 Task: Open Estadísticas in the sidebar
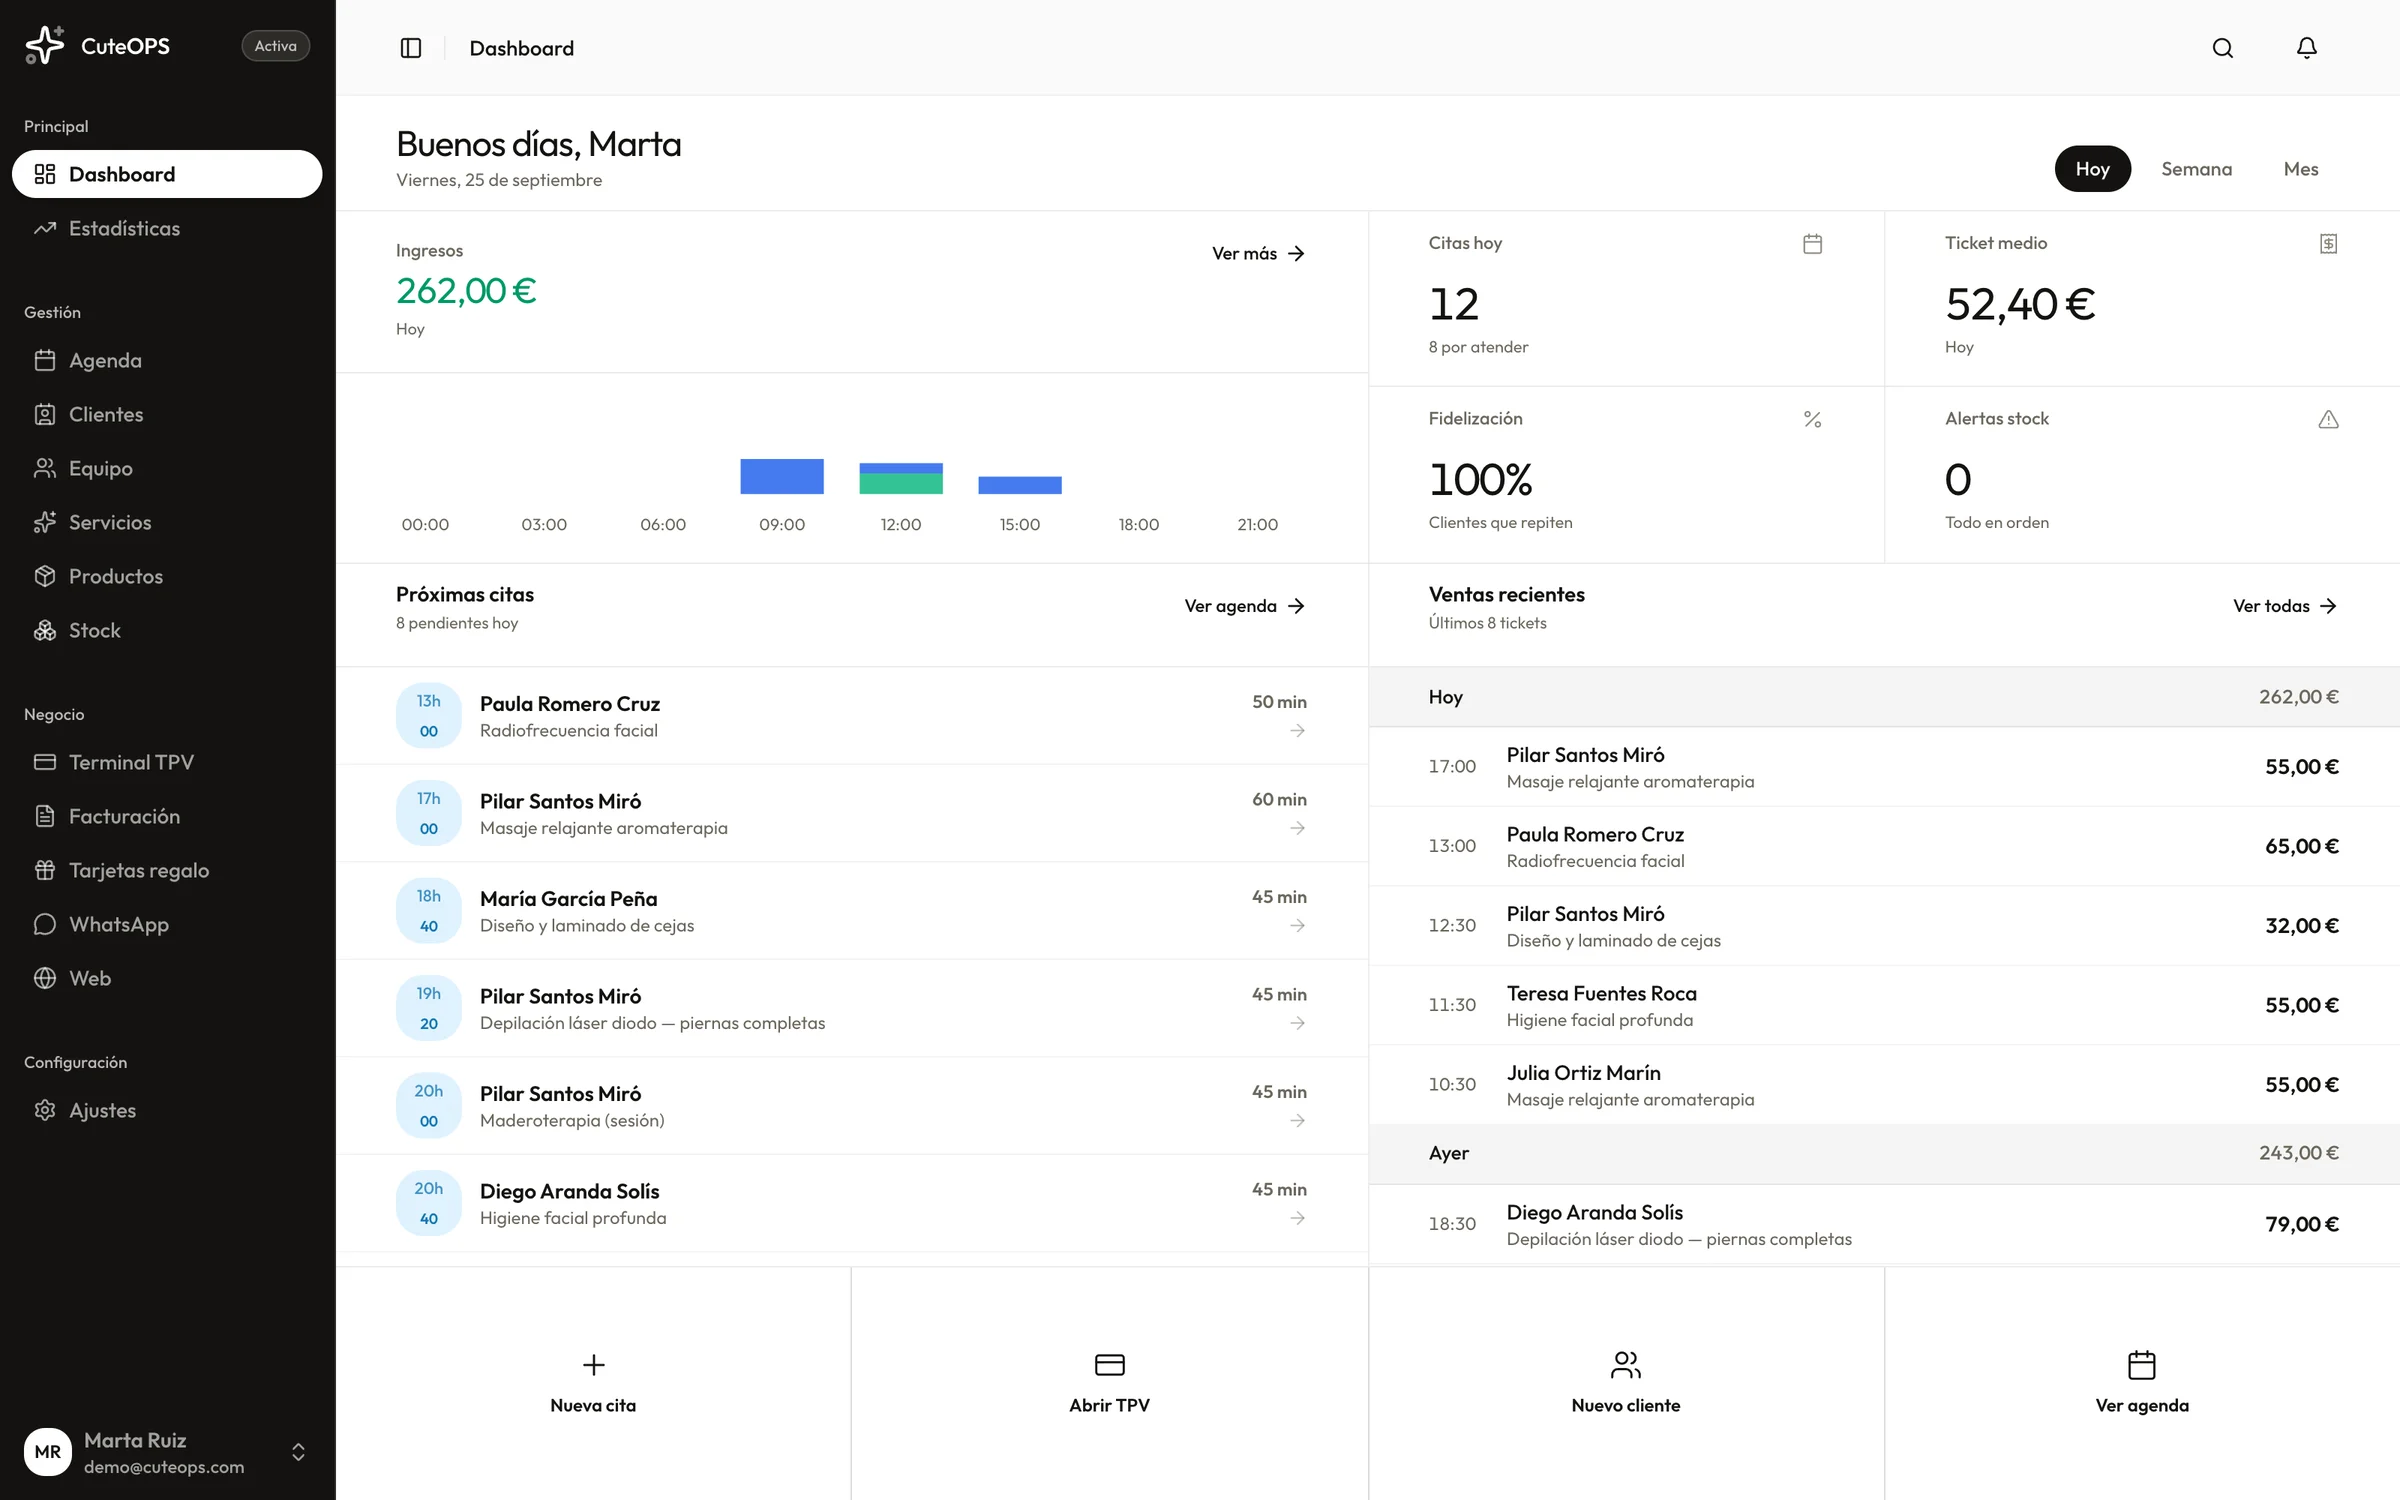(x=167, y=228)
